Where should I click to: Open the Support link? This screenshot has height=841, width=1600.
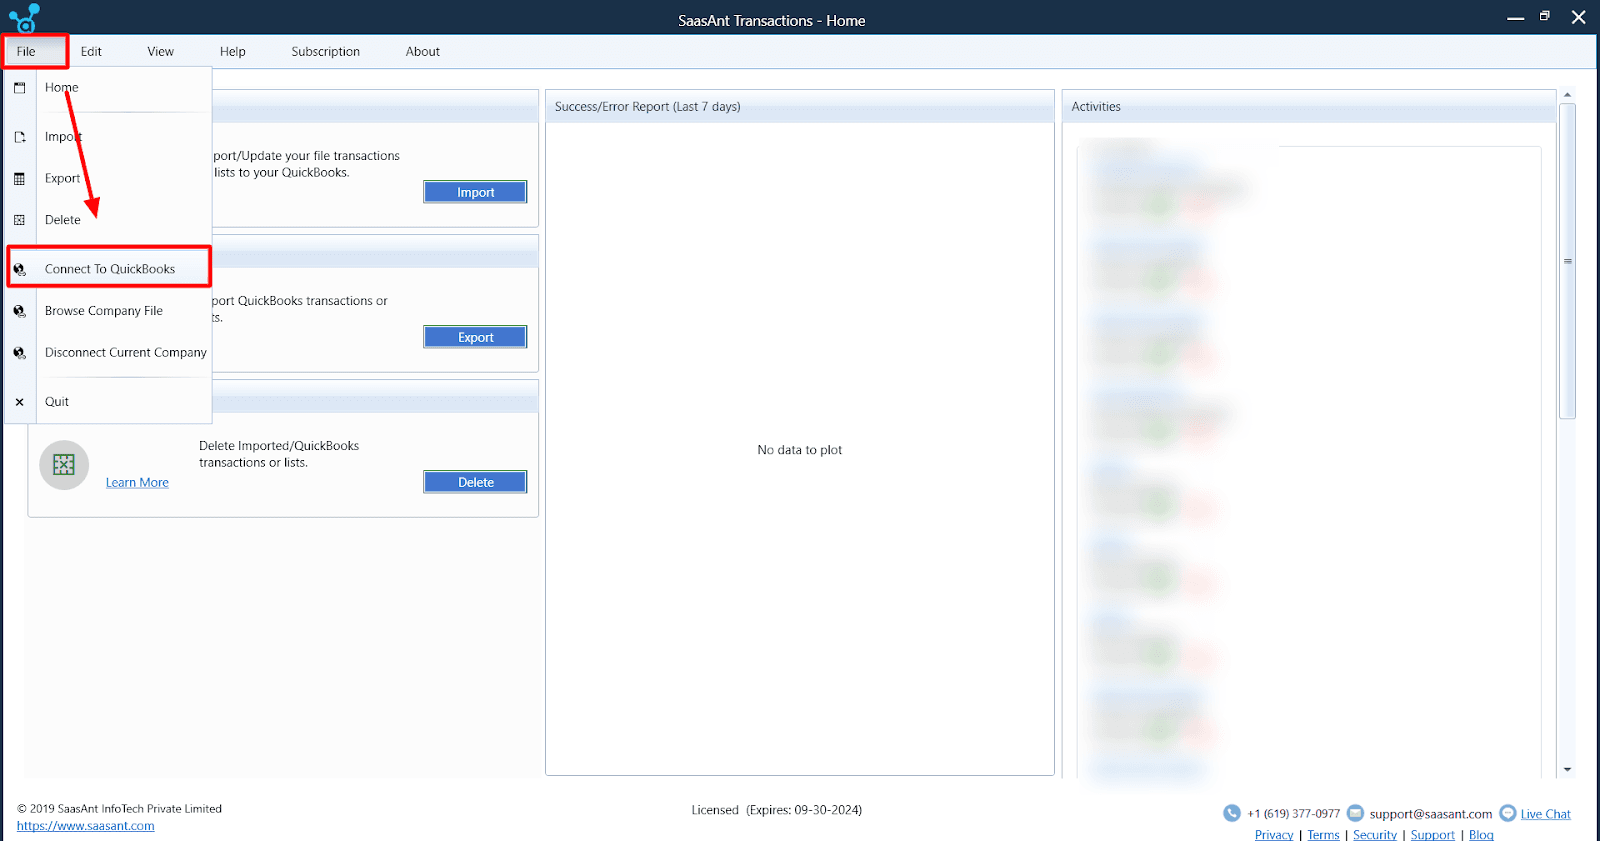[x=1433, y=835]
